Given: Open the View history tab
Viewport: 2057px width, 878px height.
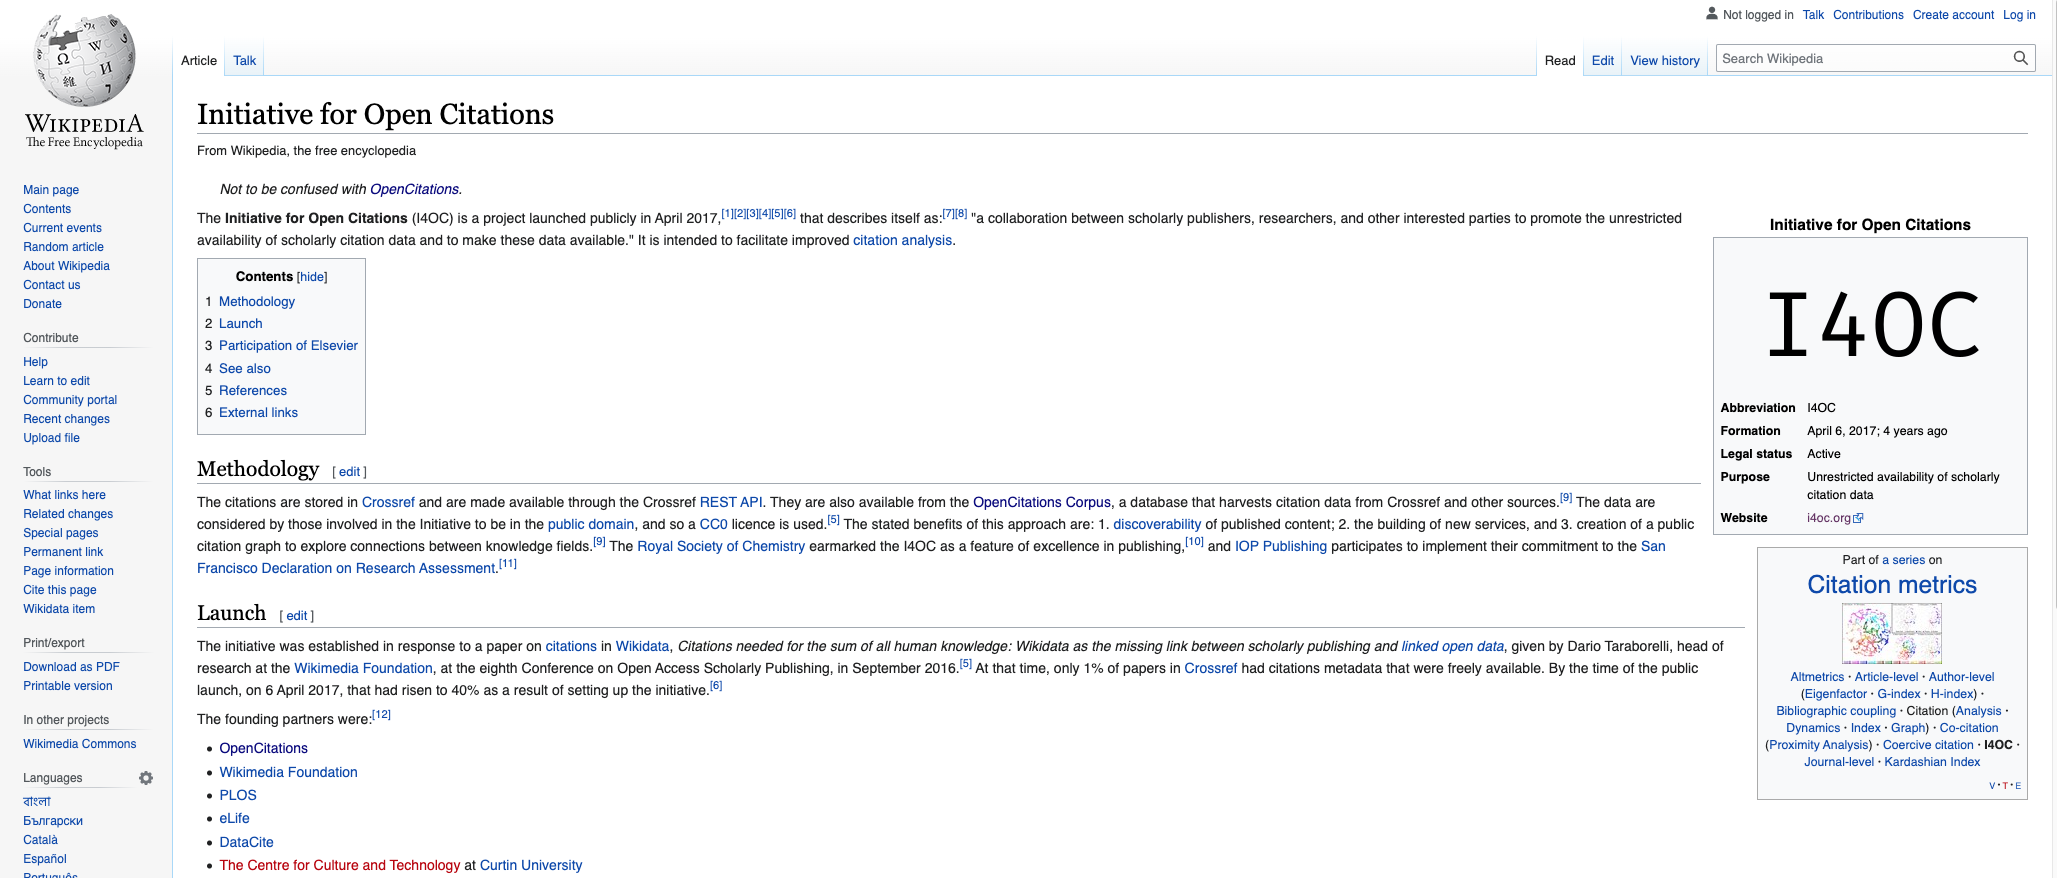Looking at the screenshot, I should click(x=1664, y=61).
